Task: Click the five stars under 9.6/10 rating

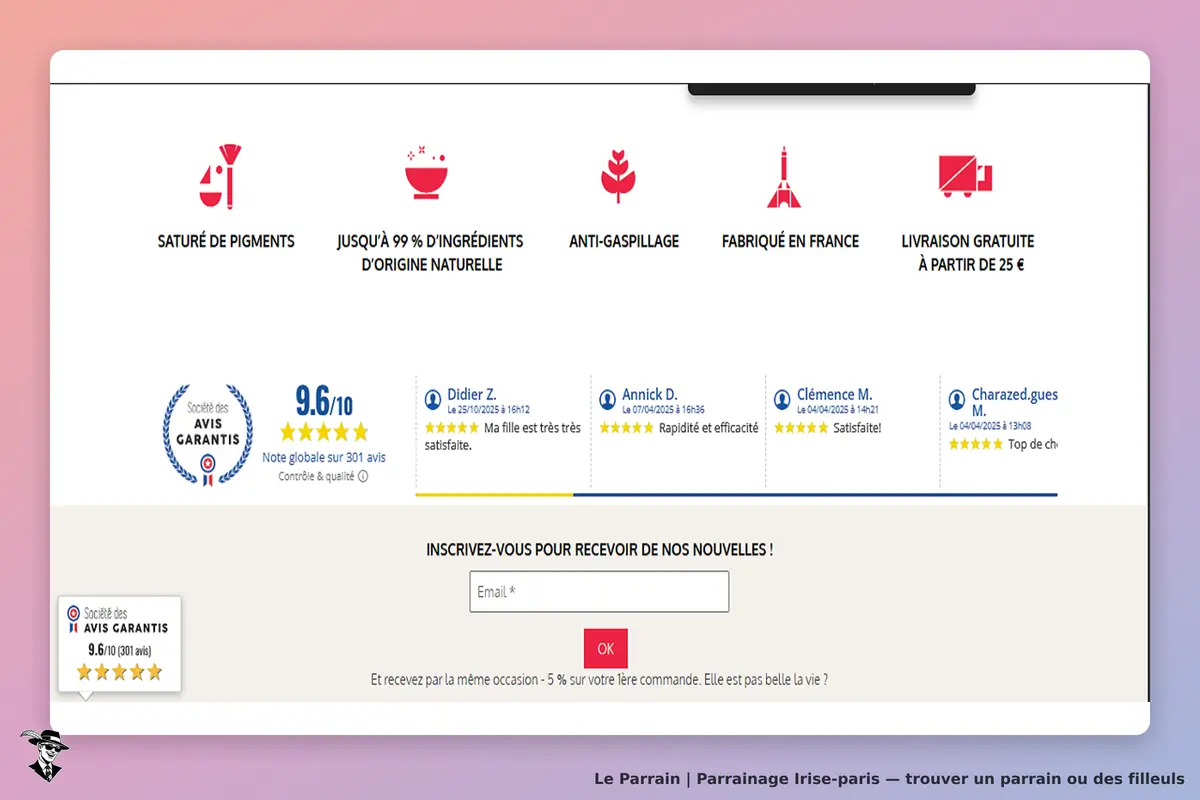Action: coord(324,432)
